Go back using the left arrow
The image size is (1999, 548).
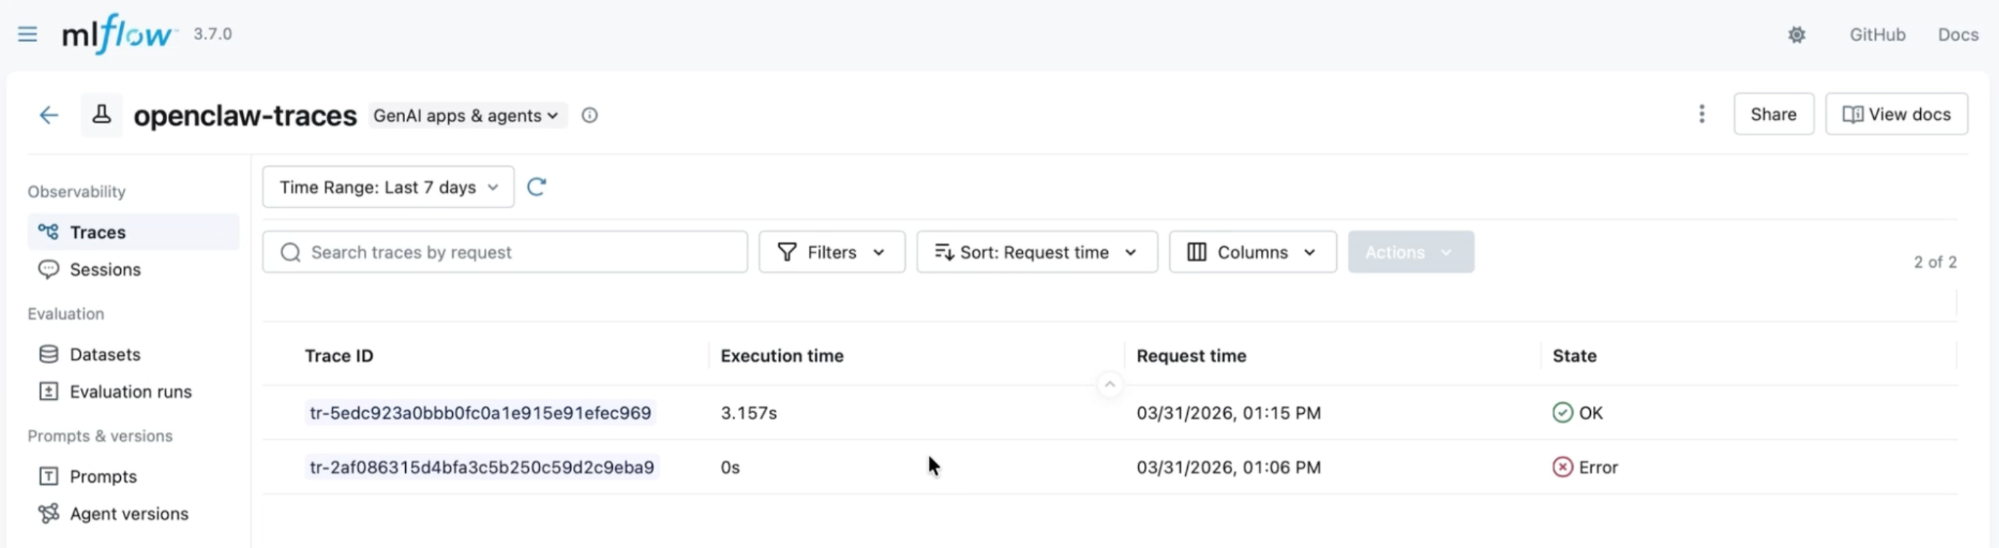[x=49, y=115]
